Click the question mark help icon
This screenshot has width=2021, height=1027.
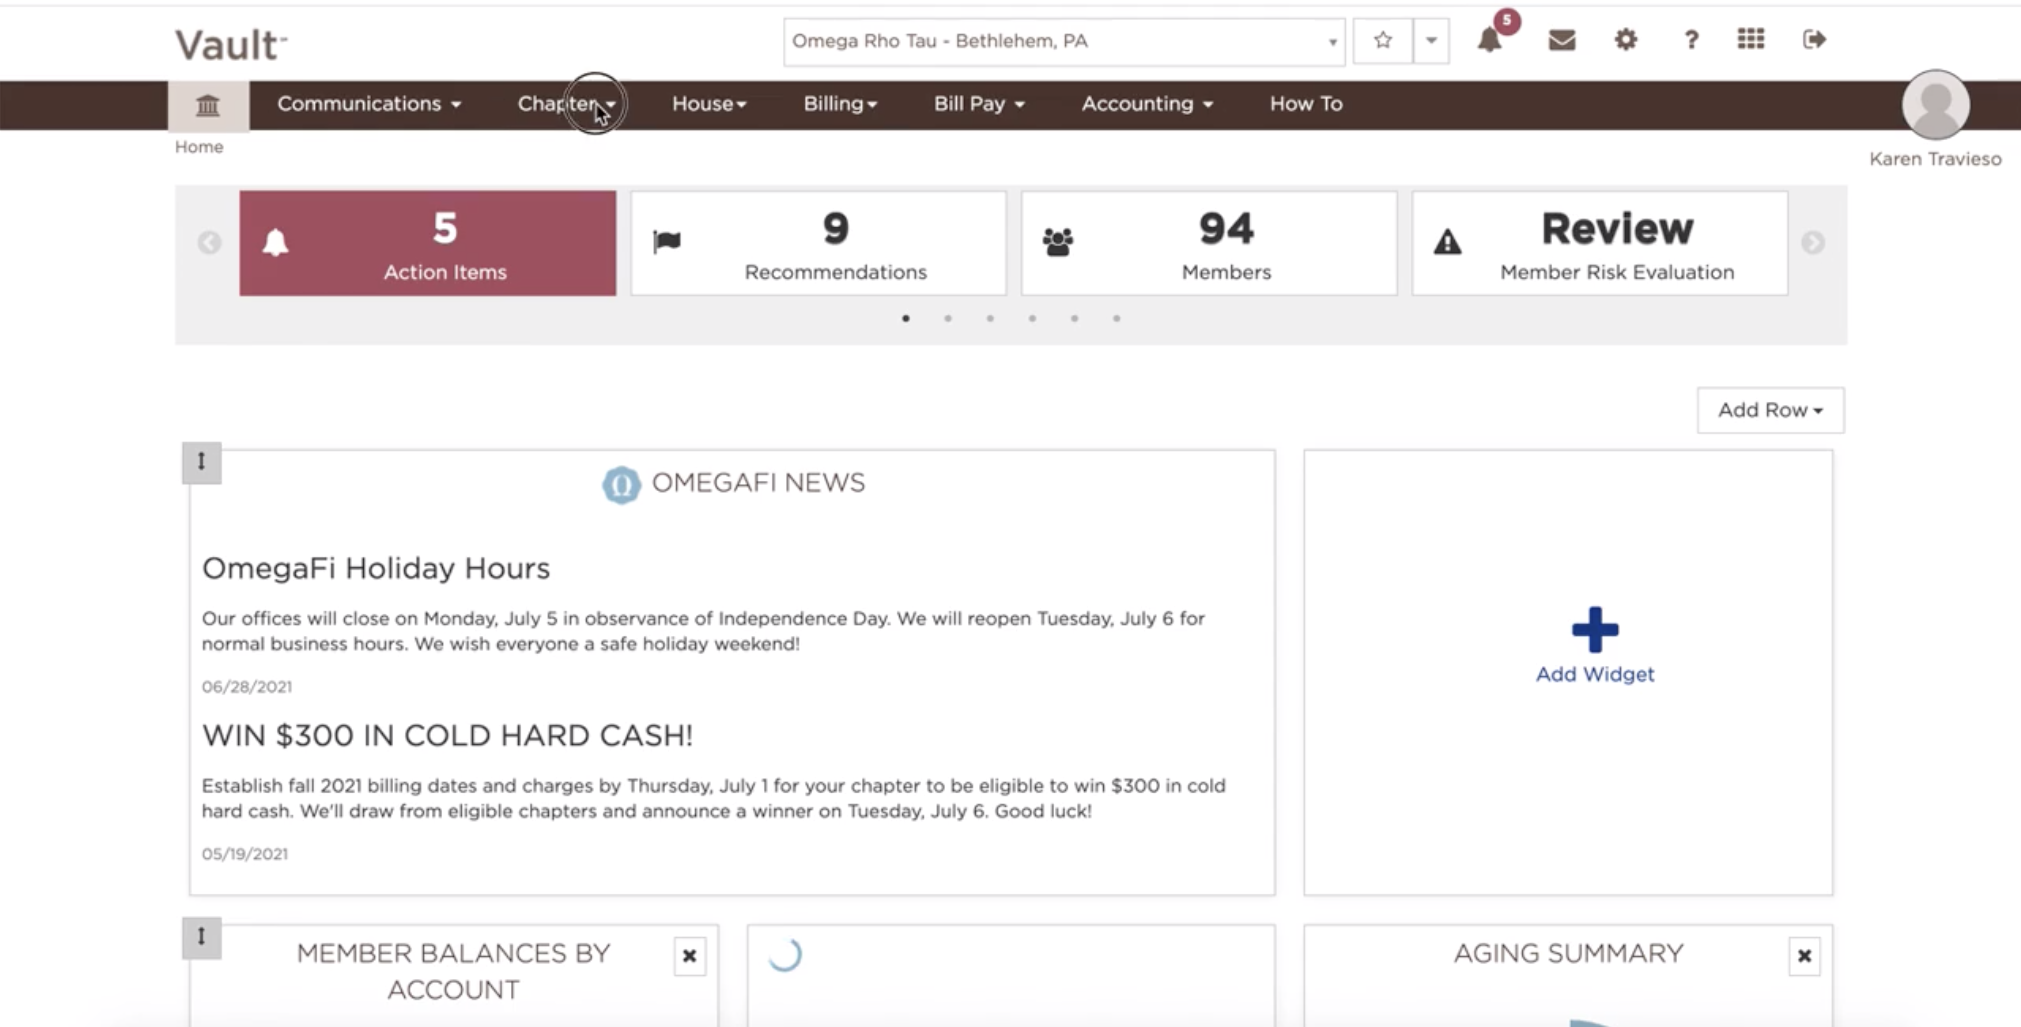tap(1691, 40)
